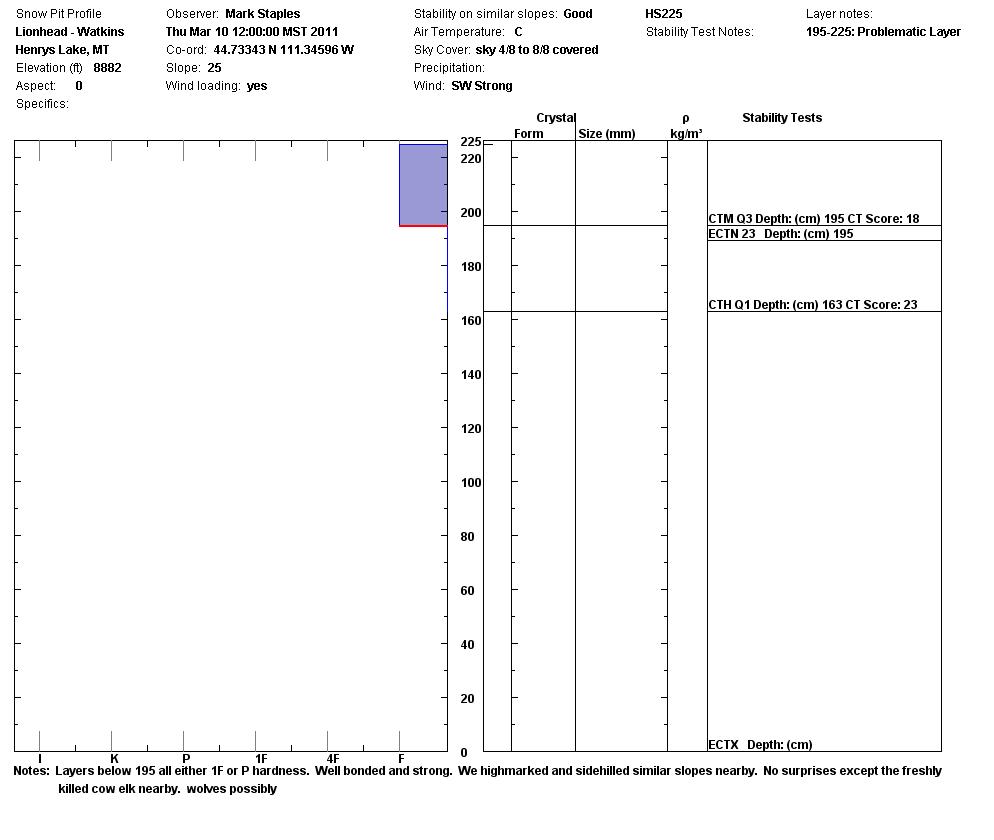The width and height of the screenshot is (994, 840).
Task: Click the 'Size (mm)' column header
Action: coord(607,134)
